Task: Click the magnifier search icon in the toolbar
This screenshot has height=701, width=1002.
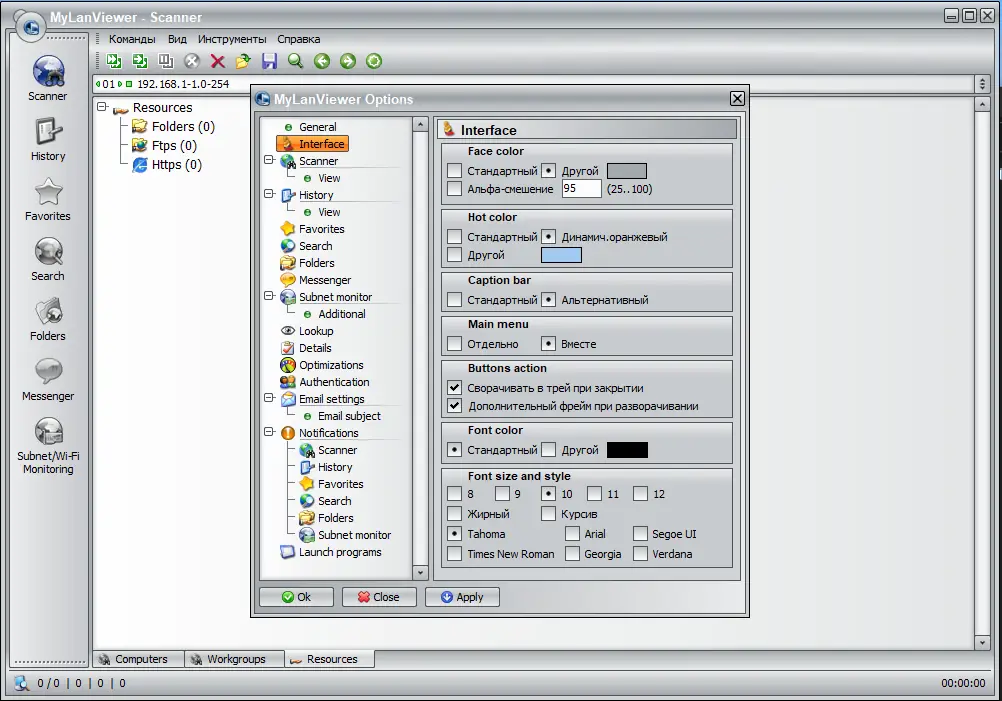Action: (x=295, y=61)
